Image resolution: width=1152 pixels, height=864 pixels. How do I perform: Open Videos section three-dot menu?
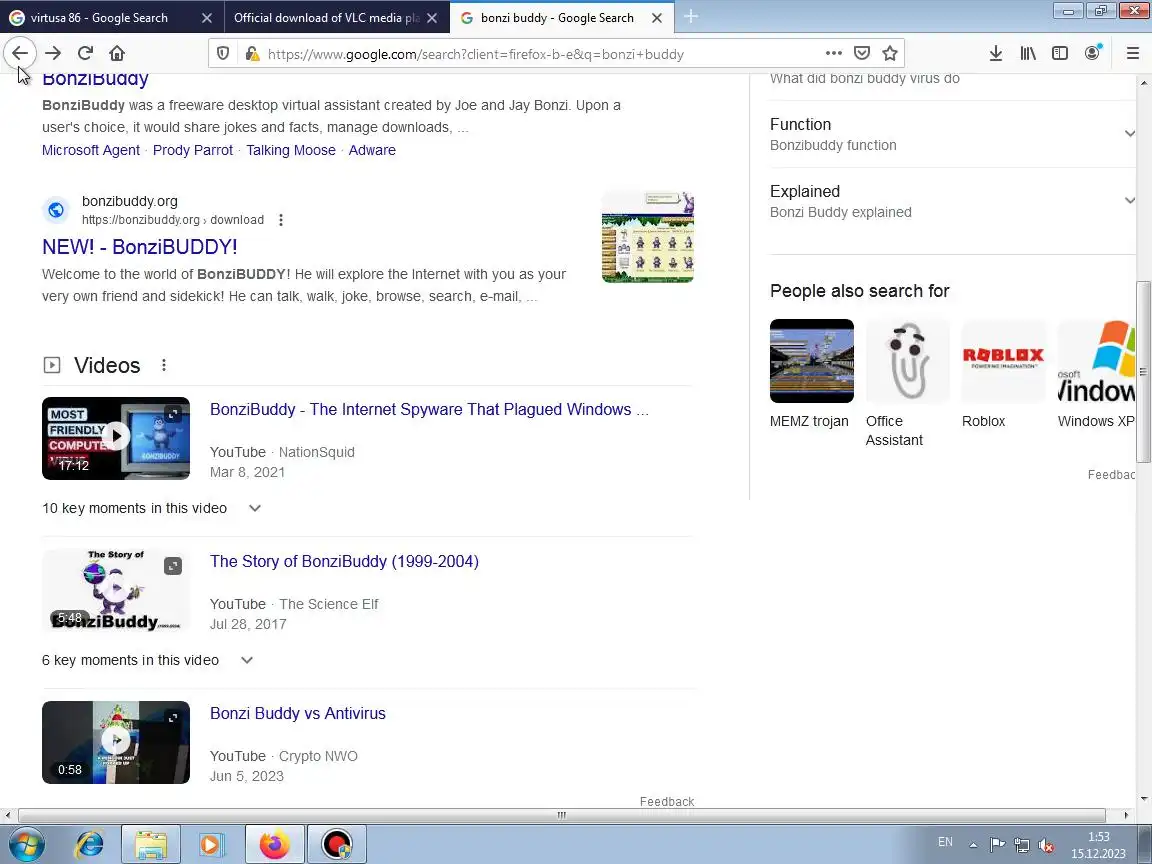pyautogui.click(x=164, y=365)
